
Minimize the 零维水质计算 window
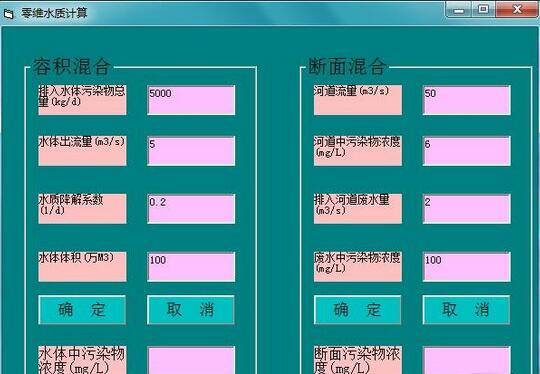pos(459,10)
